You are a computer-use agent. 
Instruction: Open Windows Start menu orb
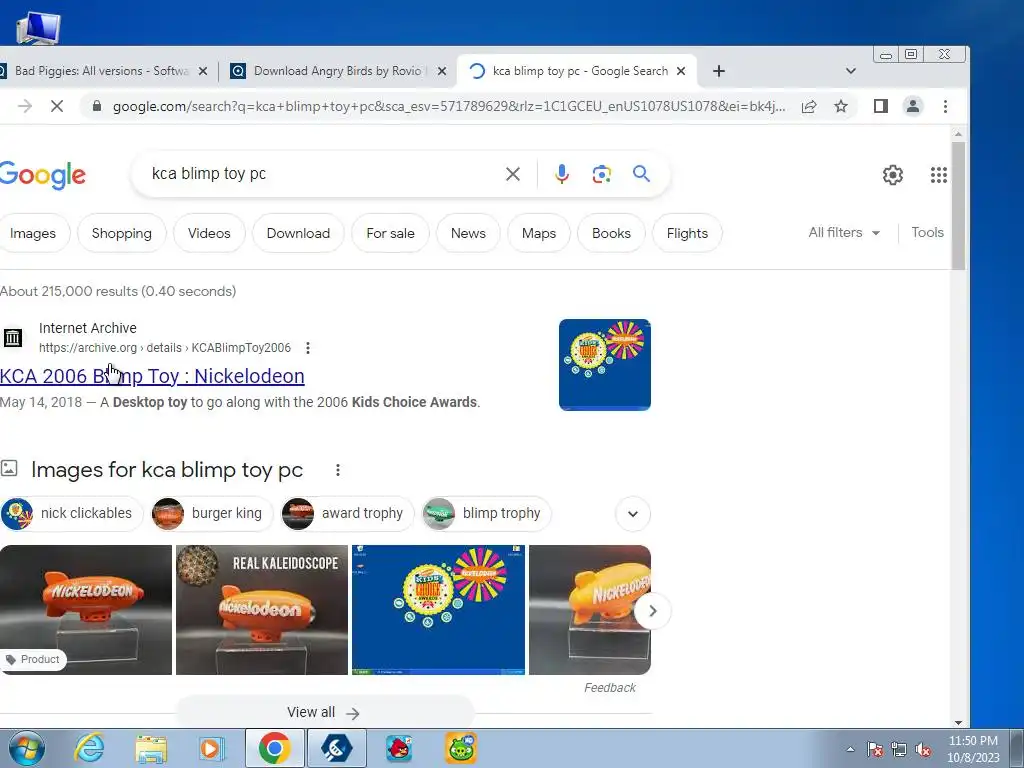tap(25, 748)
